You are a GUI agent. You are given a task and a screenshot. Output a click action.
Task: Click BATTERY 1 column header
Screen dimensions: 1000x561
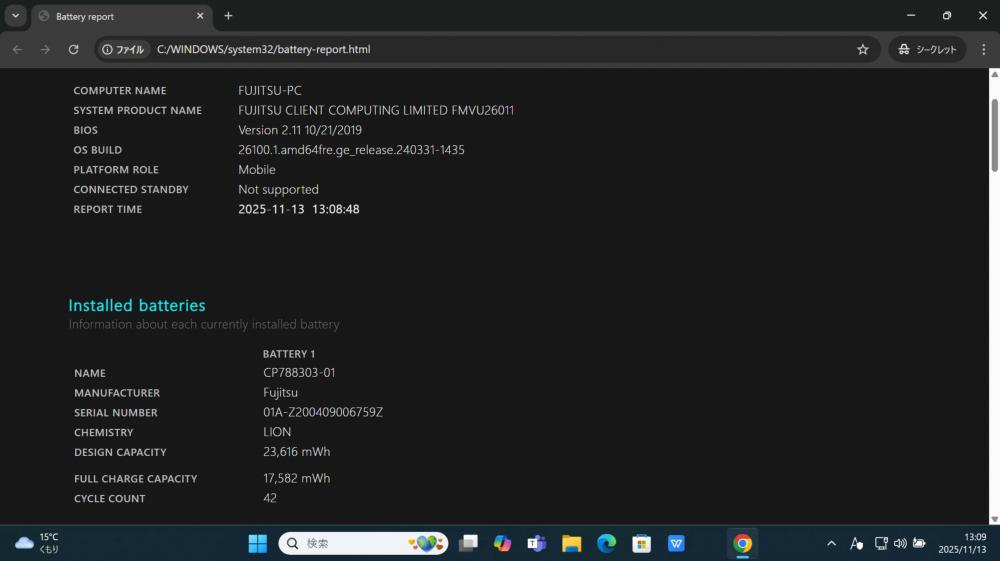pyautogui.click(x=289, y=354)
